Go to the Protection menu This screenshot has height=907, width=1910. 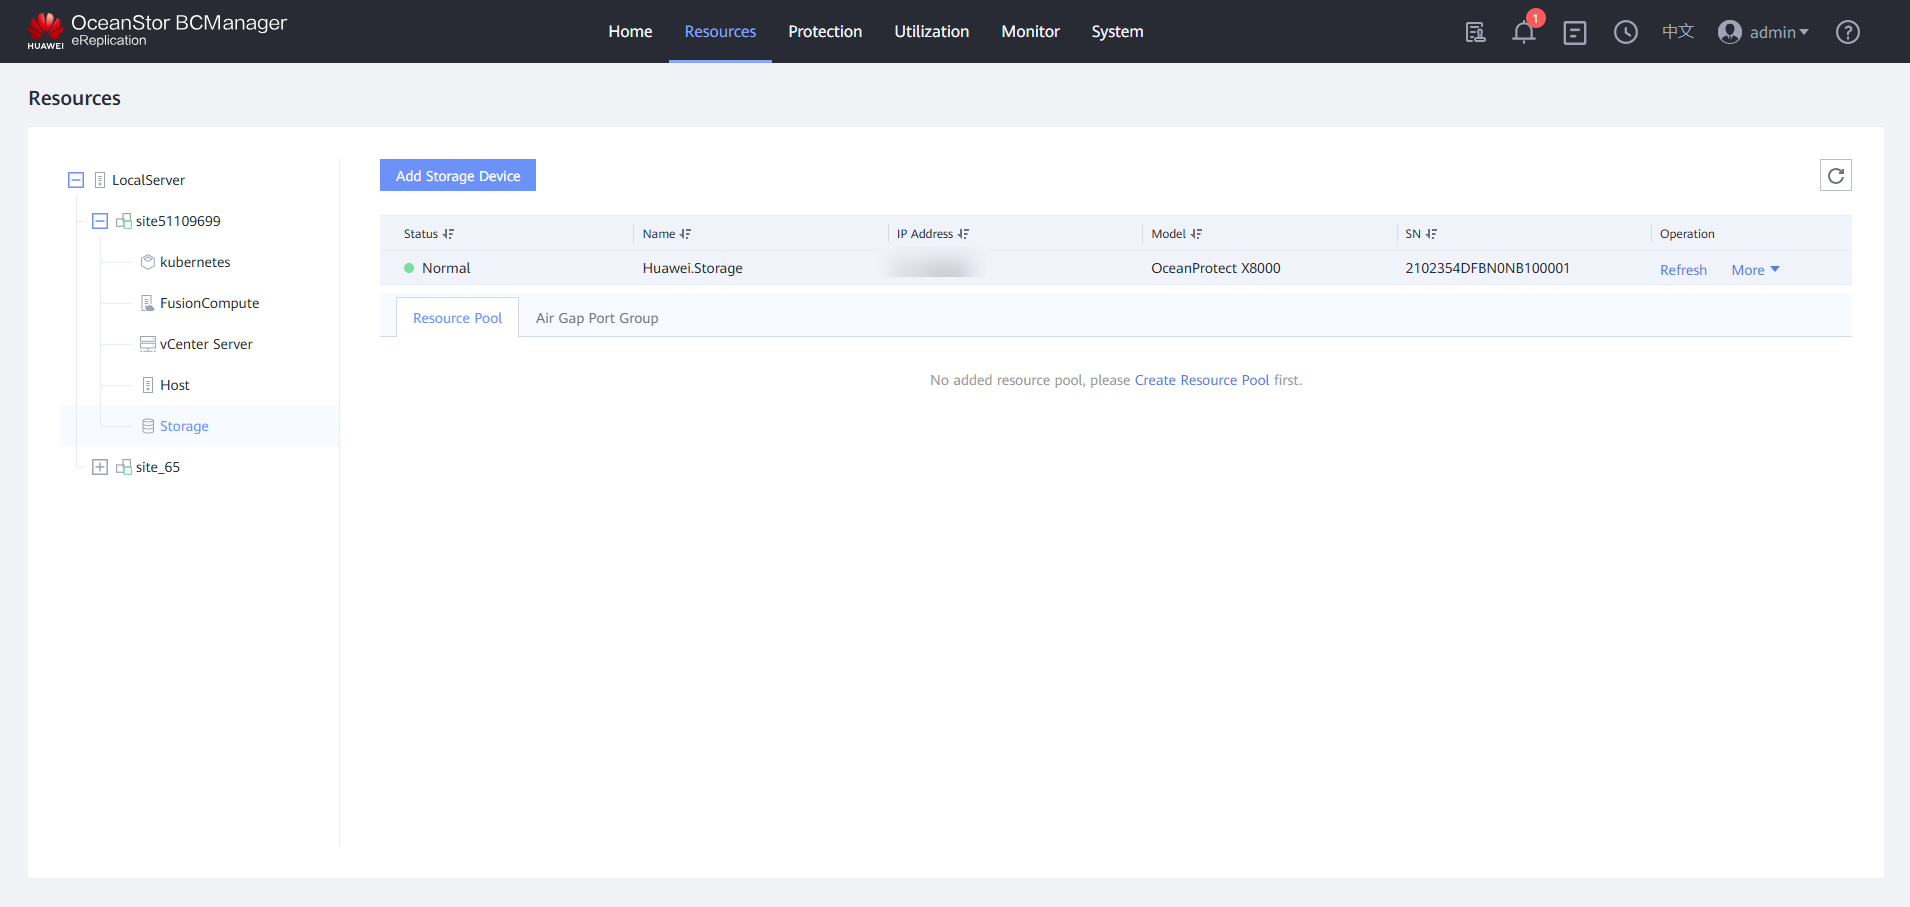(824, 32)
